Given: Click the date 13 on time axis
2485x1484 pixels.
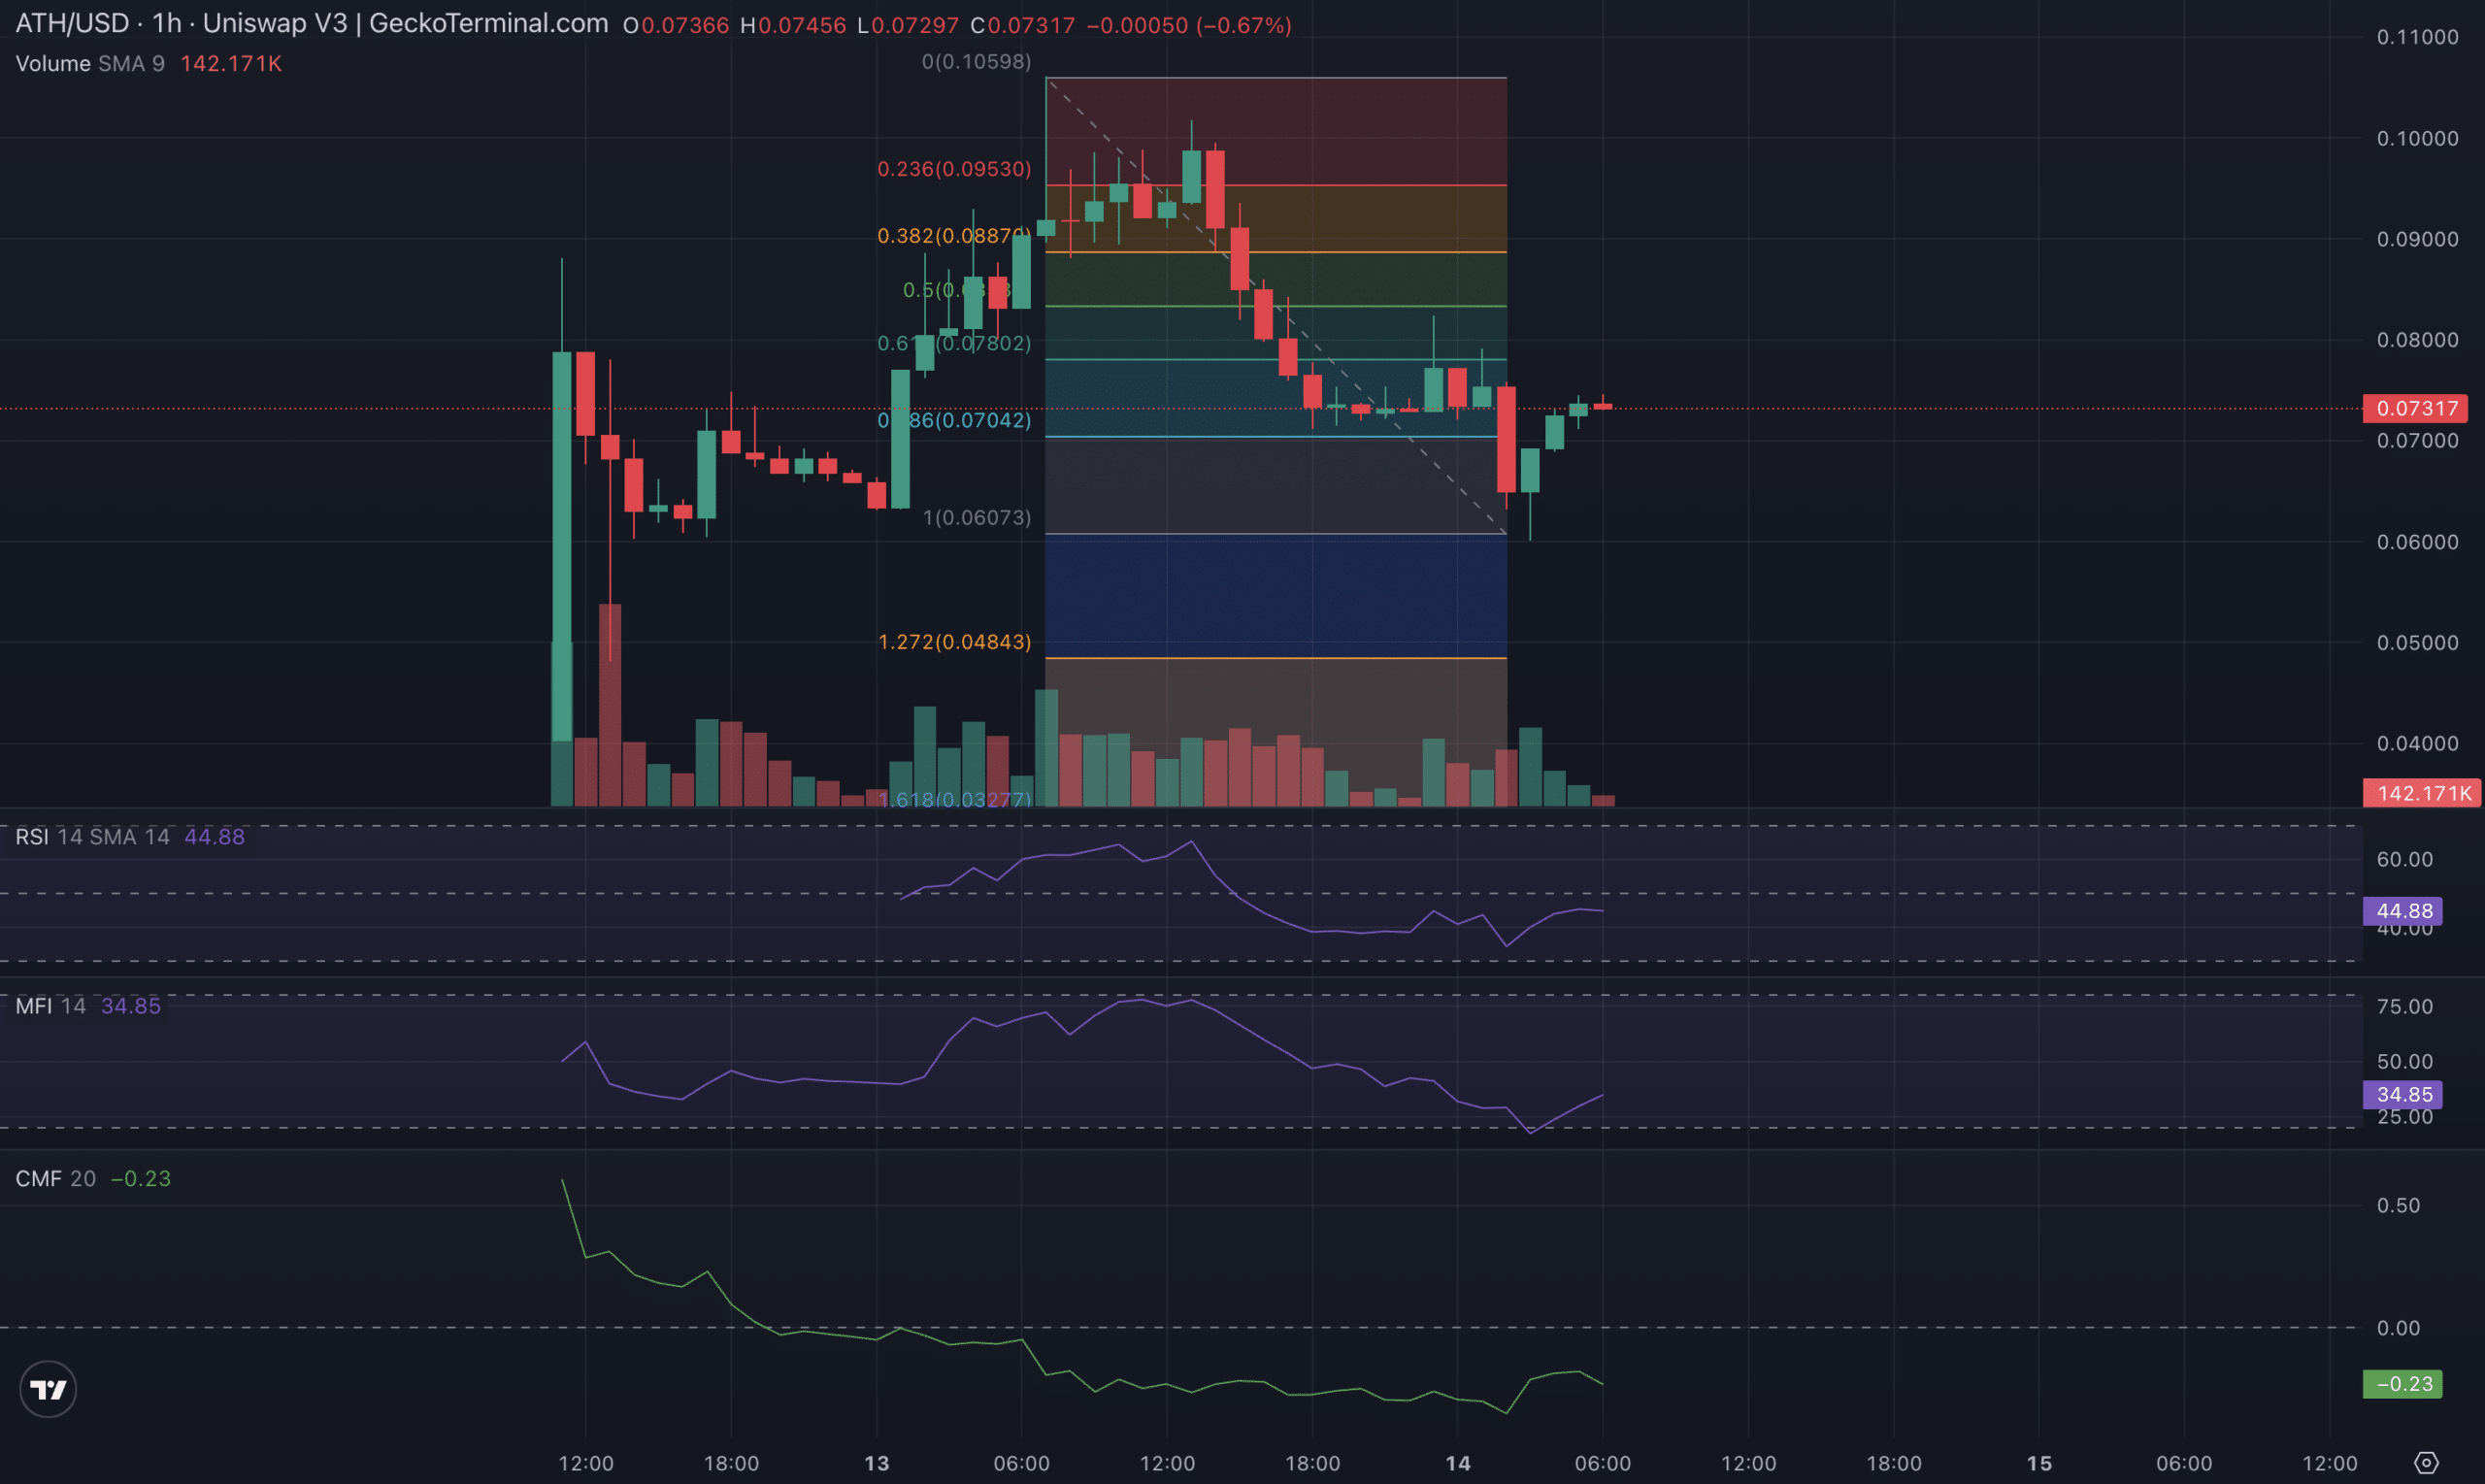Looking at the screenshot, I should (876, 1463).
